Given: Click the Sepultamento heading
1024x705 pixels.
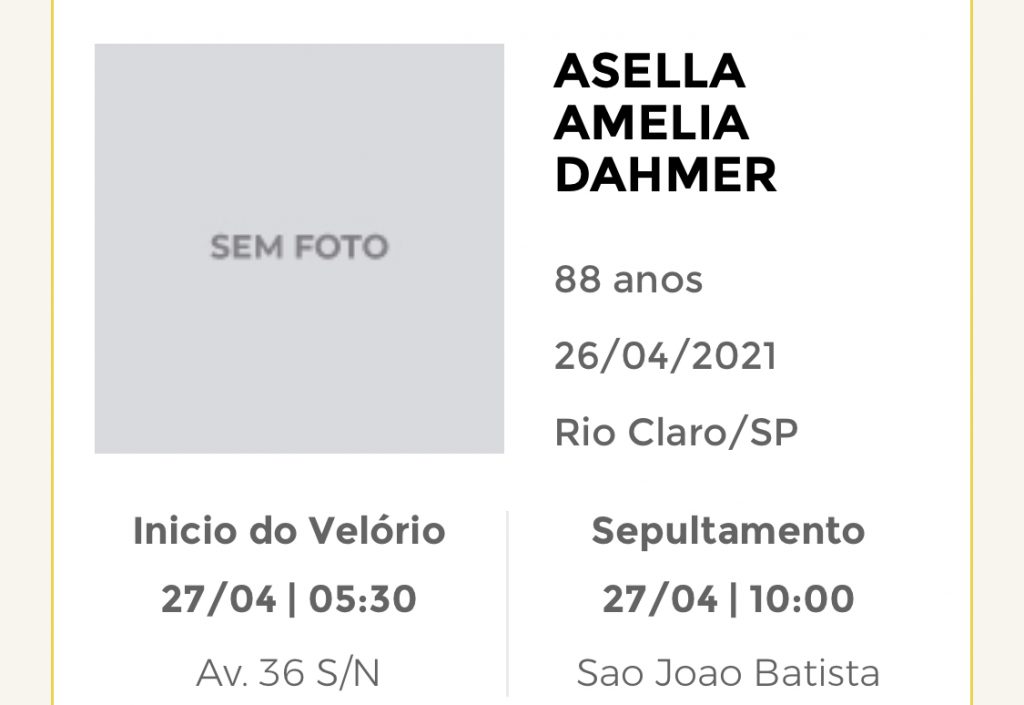Looking at the screenshot, I should tap(728, 531).
